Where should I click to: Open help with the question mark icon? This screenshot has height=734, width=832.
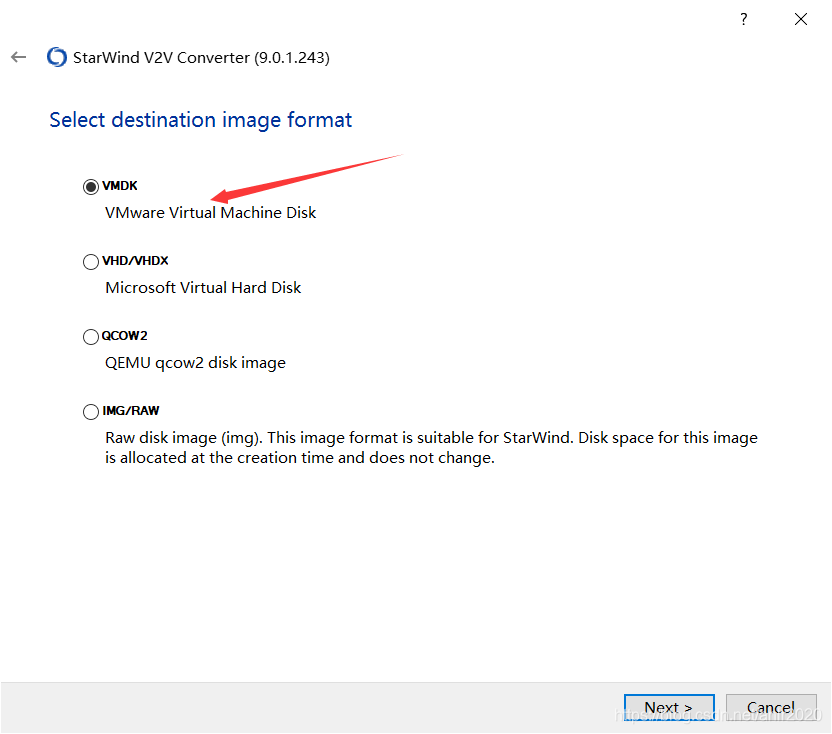click(743, 19)
